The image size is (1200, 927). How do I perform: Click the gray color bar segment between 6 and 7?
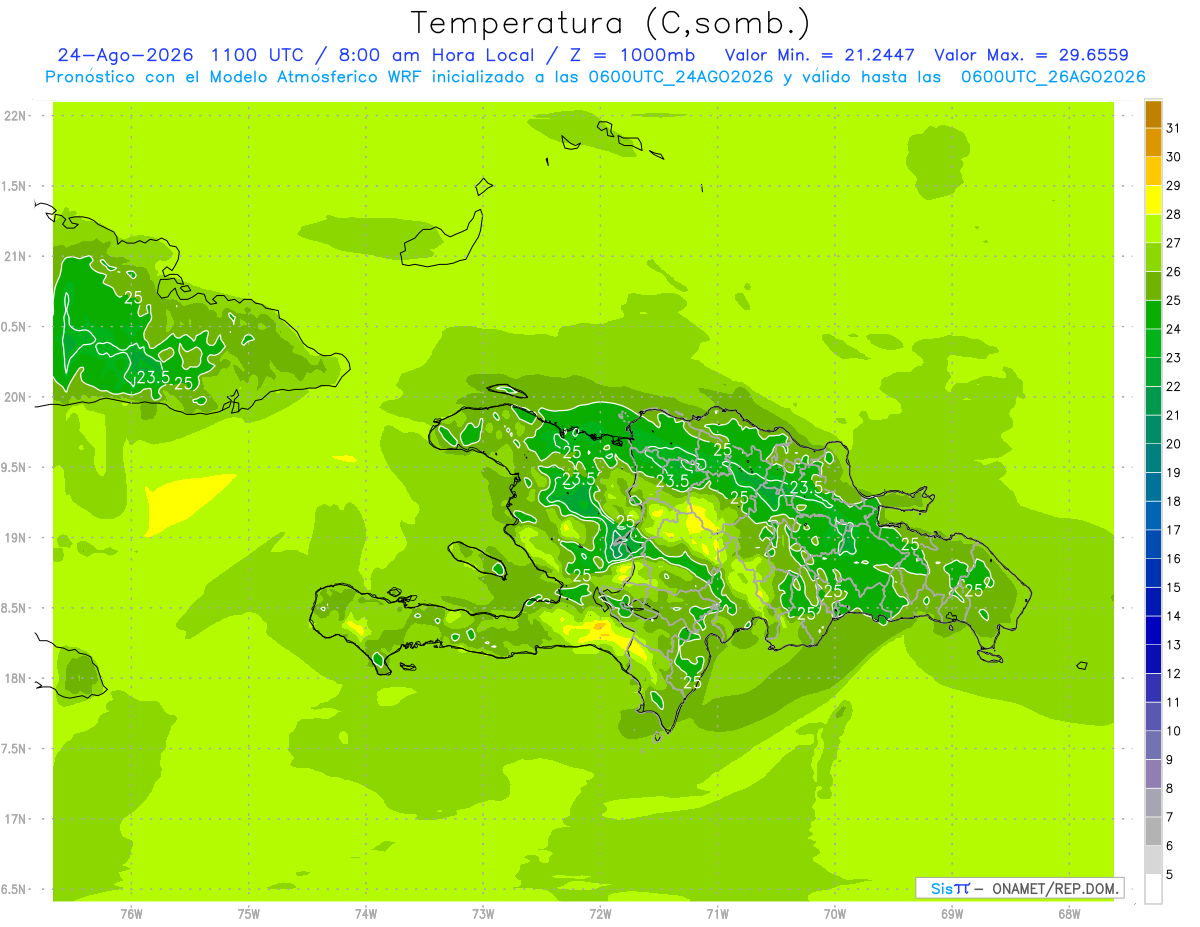pyautogui.click(x=1153, y=831)
